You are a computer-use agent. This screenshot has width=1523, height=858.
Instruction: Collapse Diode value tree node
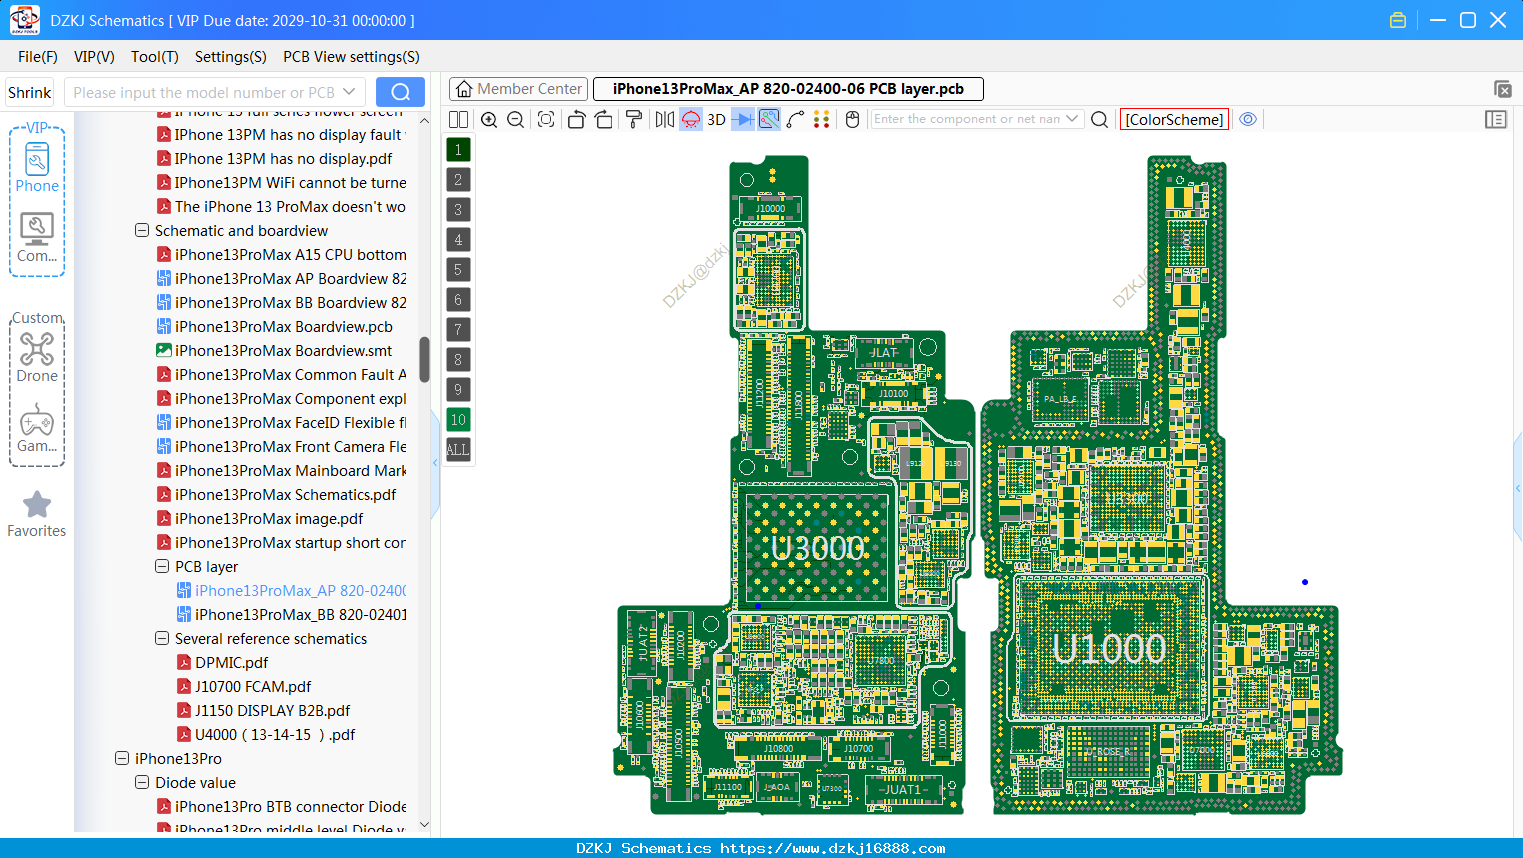pyautogui.click(x=142, y=782)
